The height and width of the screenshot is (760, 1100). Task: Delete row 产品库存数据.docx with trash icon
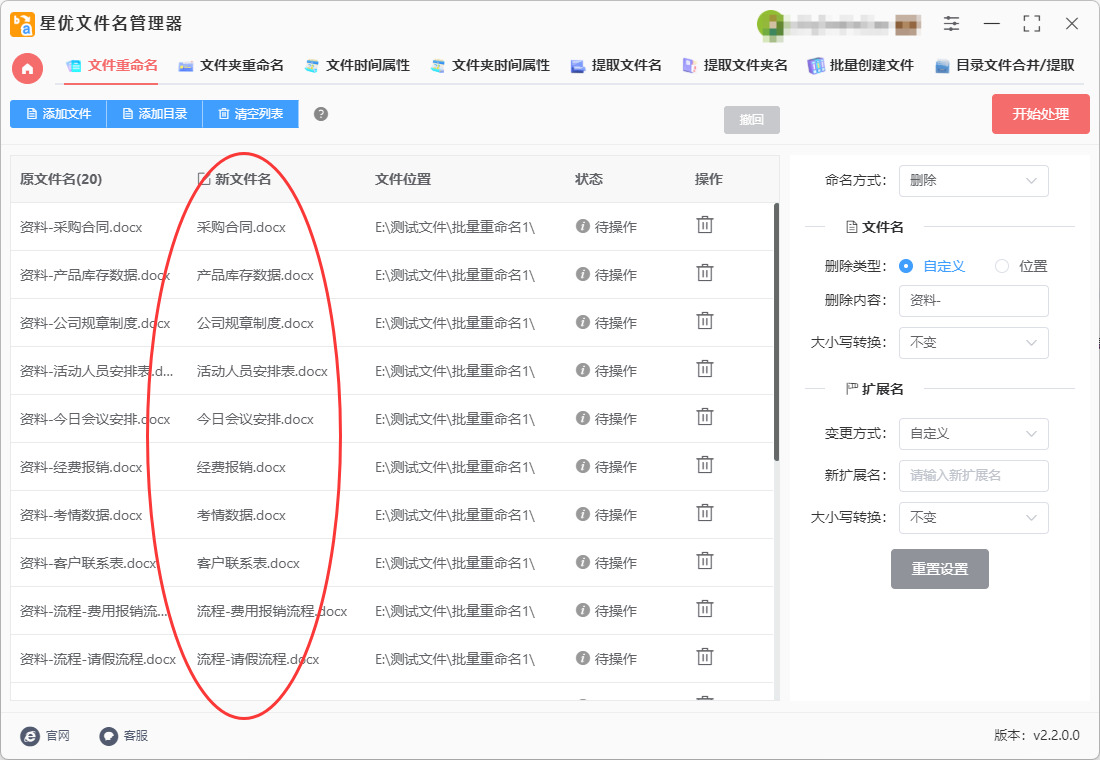pos(704,273)
